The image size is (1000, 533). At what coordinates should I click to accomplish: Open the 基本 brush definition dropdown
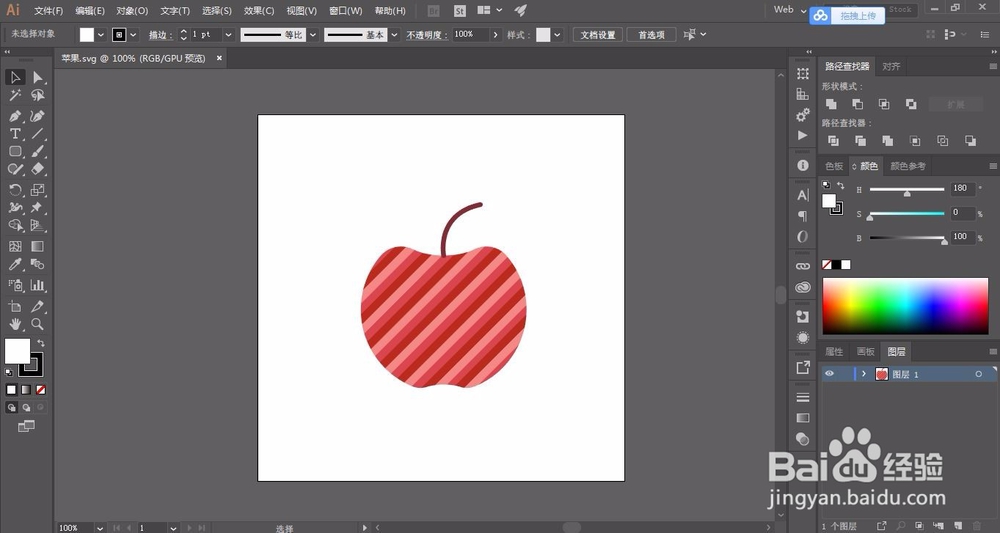point(394,35)
